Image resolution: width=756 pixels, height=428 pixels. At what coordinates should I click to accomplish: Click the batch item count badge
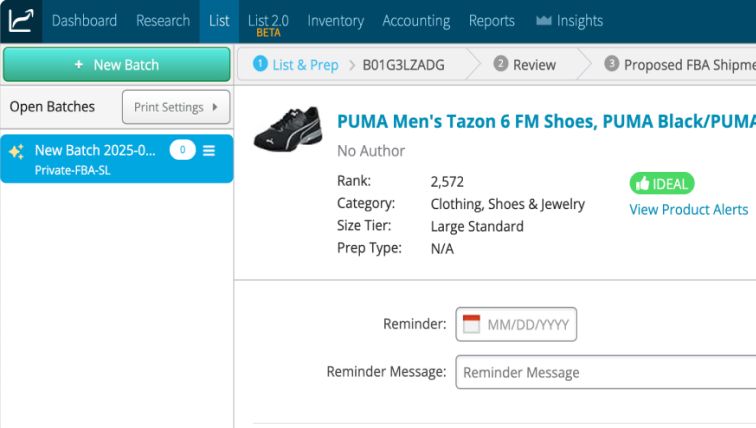point(182,151)
